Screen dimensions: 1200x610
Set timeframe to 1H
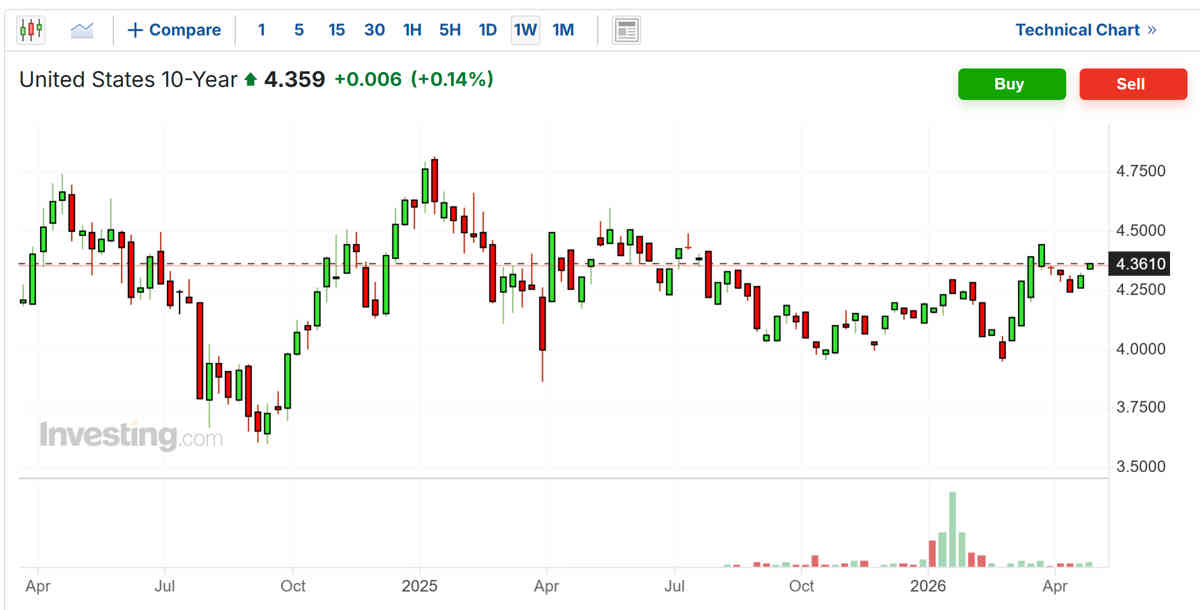412,30
